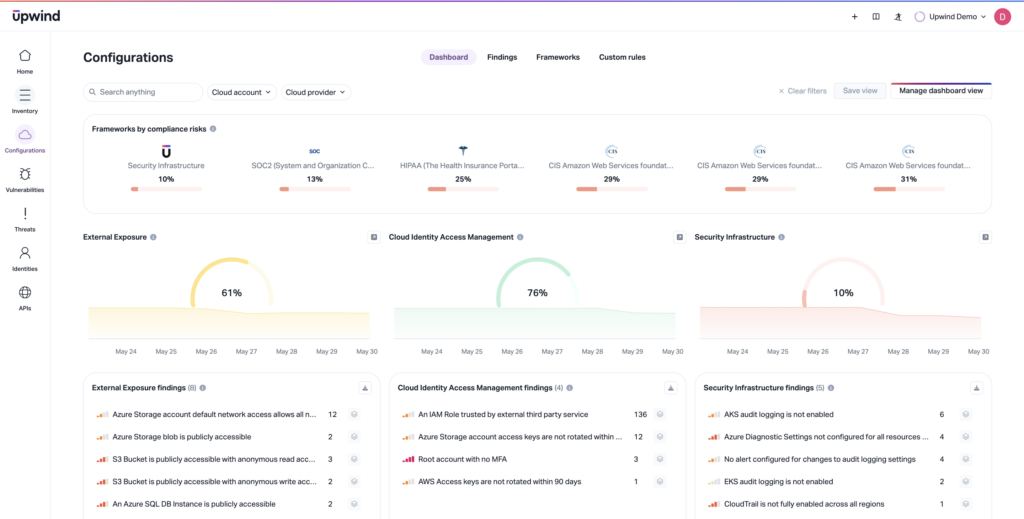Image resolution: width=1024 pixels, height=519 pixels.
Task: Click shield icon on IAM Role trusted row
Action: tap(660, 415)
